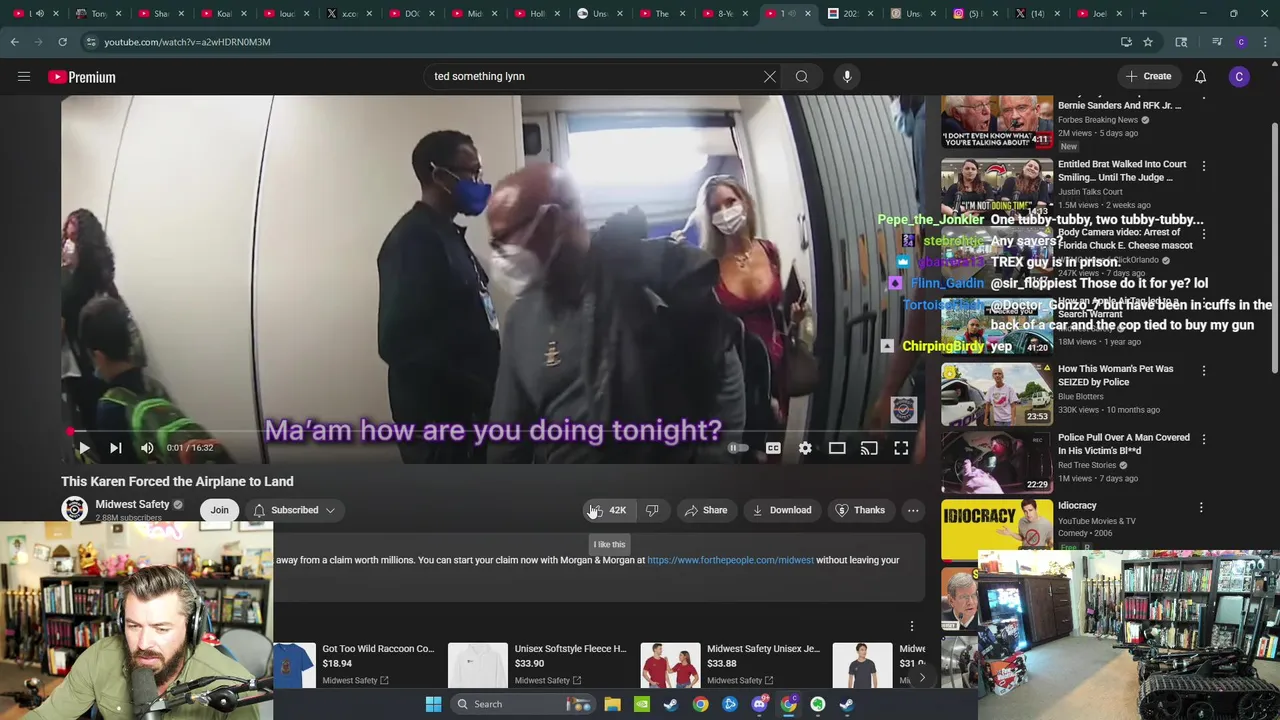Advance merch shelf to next items
Screen dimensions: 1280x720
pyautogui.click(x=921, y=677)
